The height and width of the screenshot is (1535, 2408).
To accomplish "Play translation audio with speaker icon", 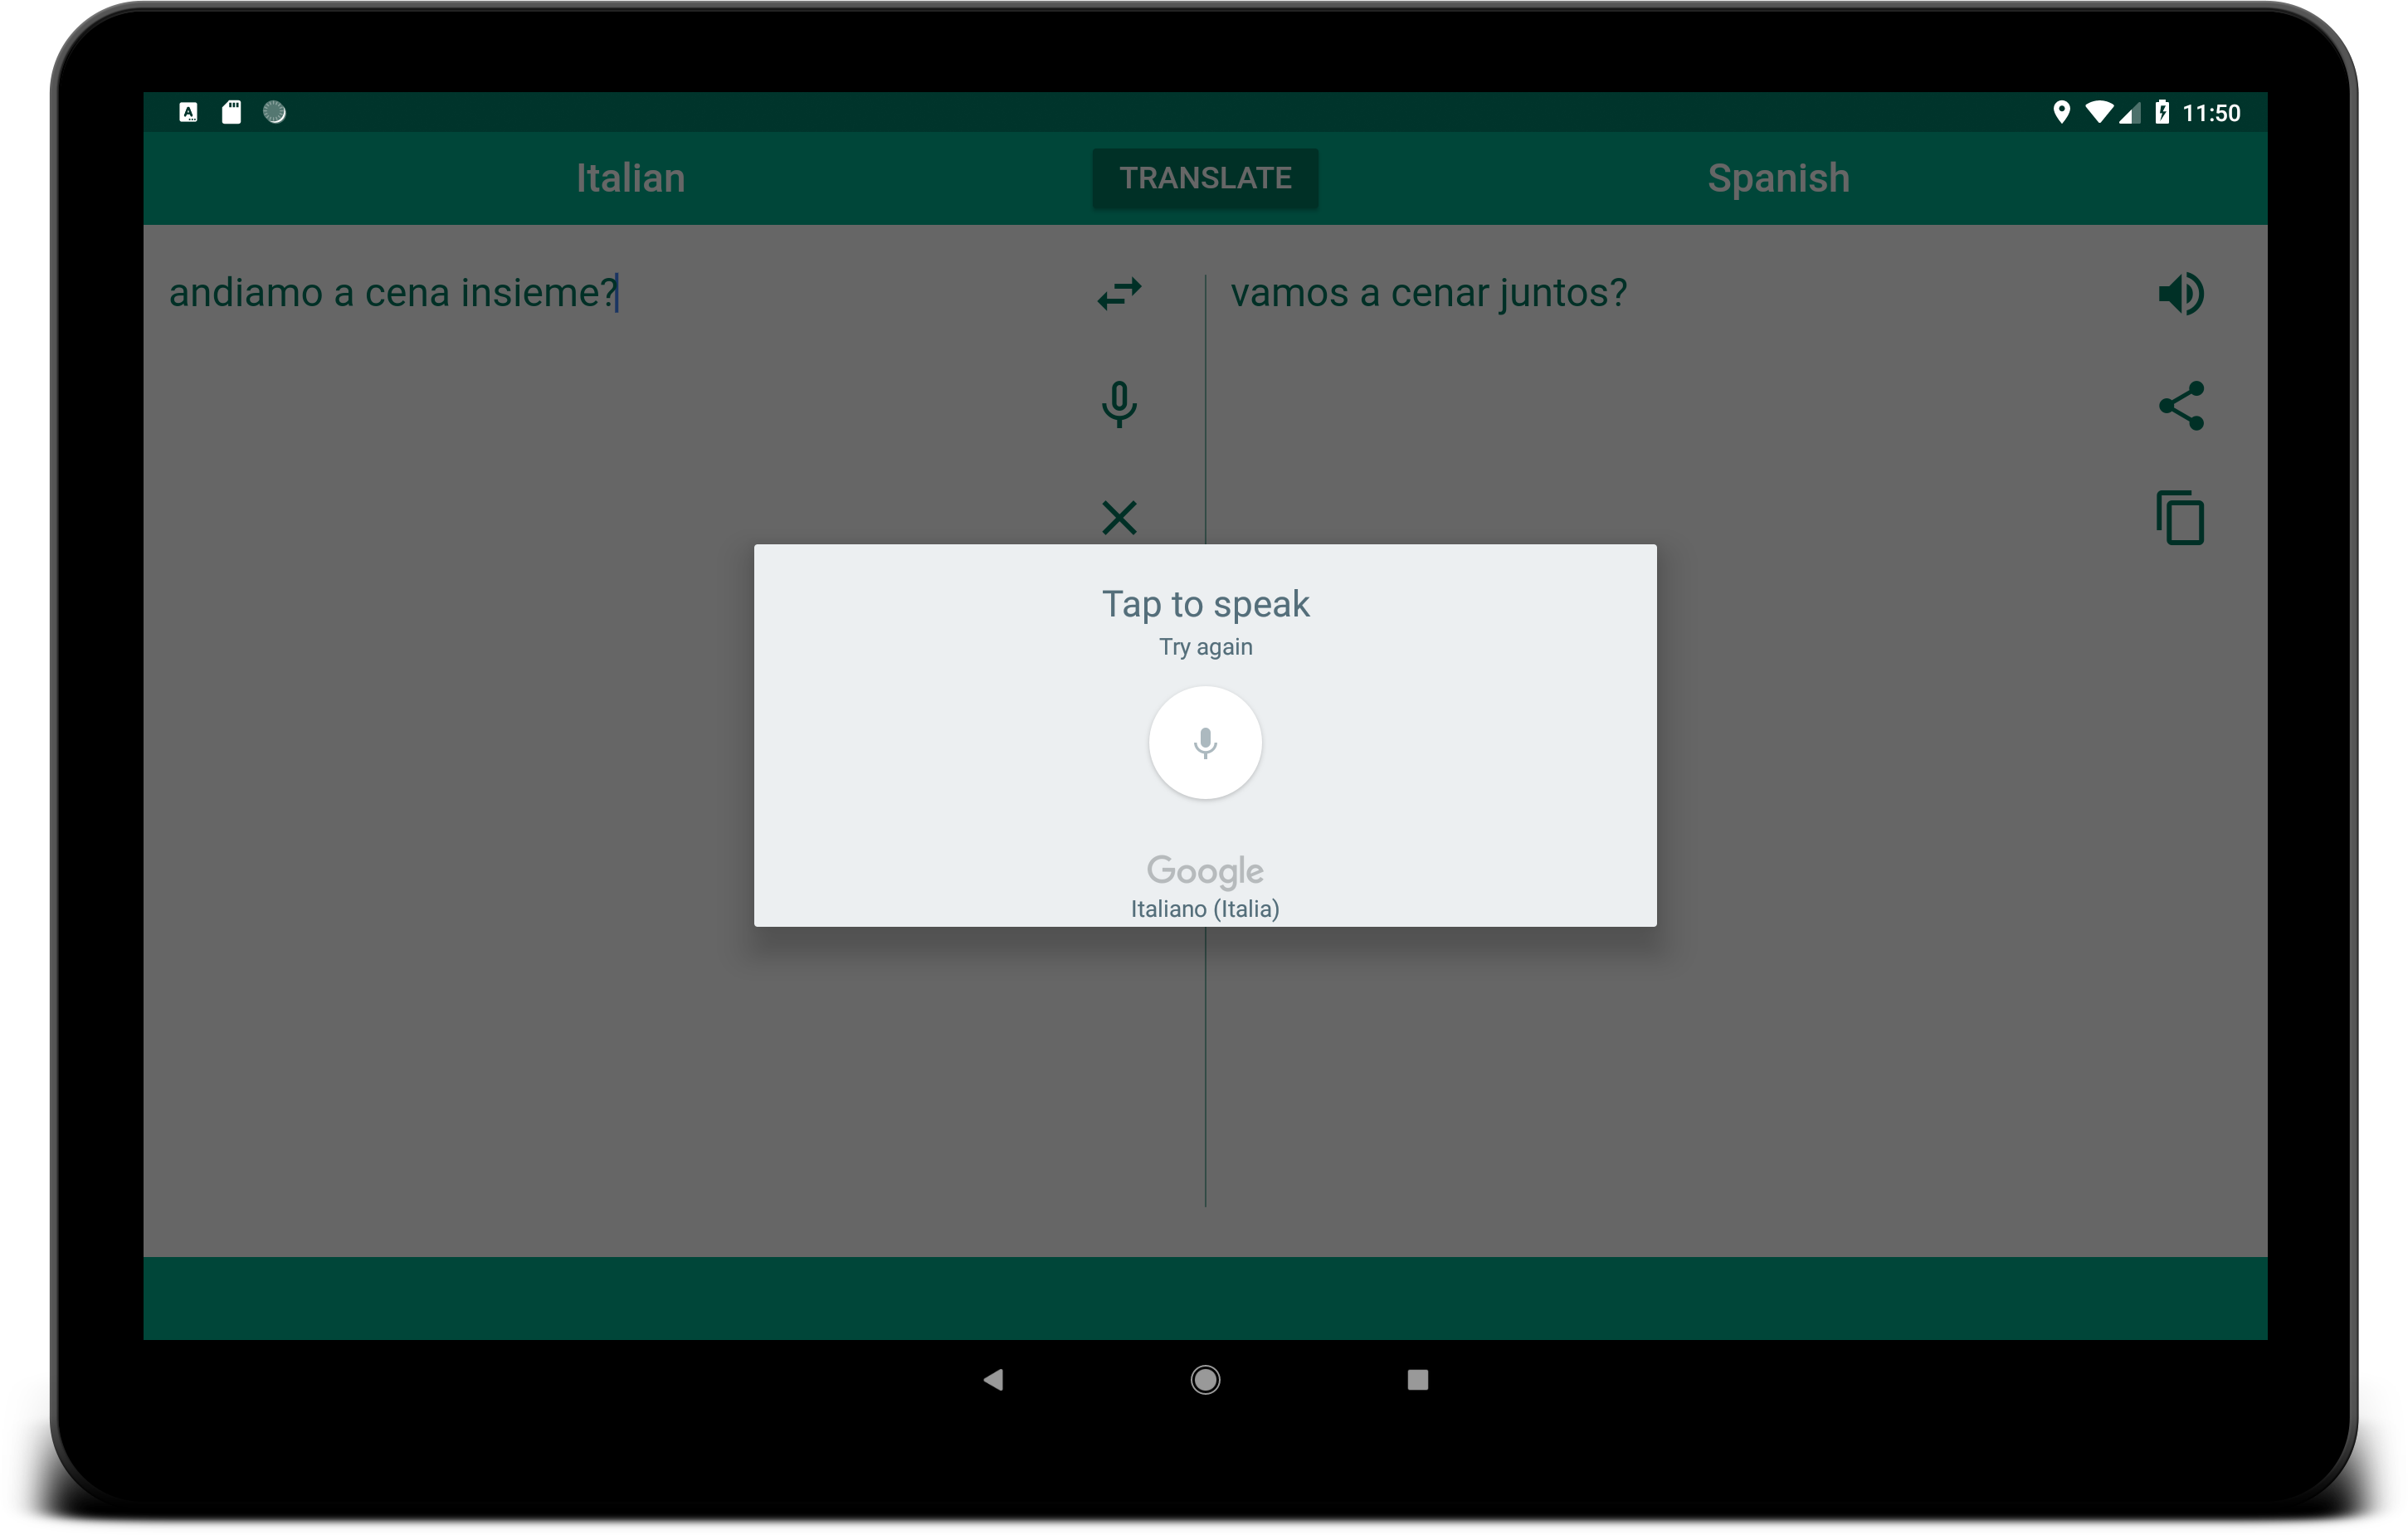I will [2181, 293].
